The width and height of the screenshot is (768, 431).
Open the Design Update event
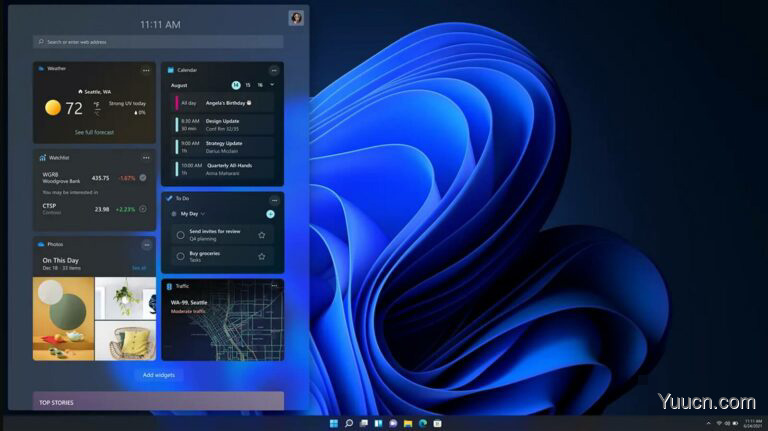(x=223, y=125)
